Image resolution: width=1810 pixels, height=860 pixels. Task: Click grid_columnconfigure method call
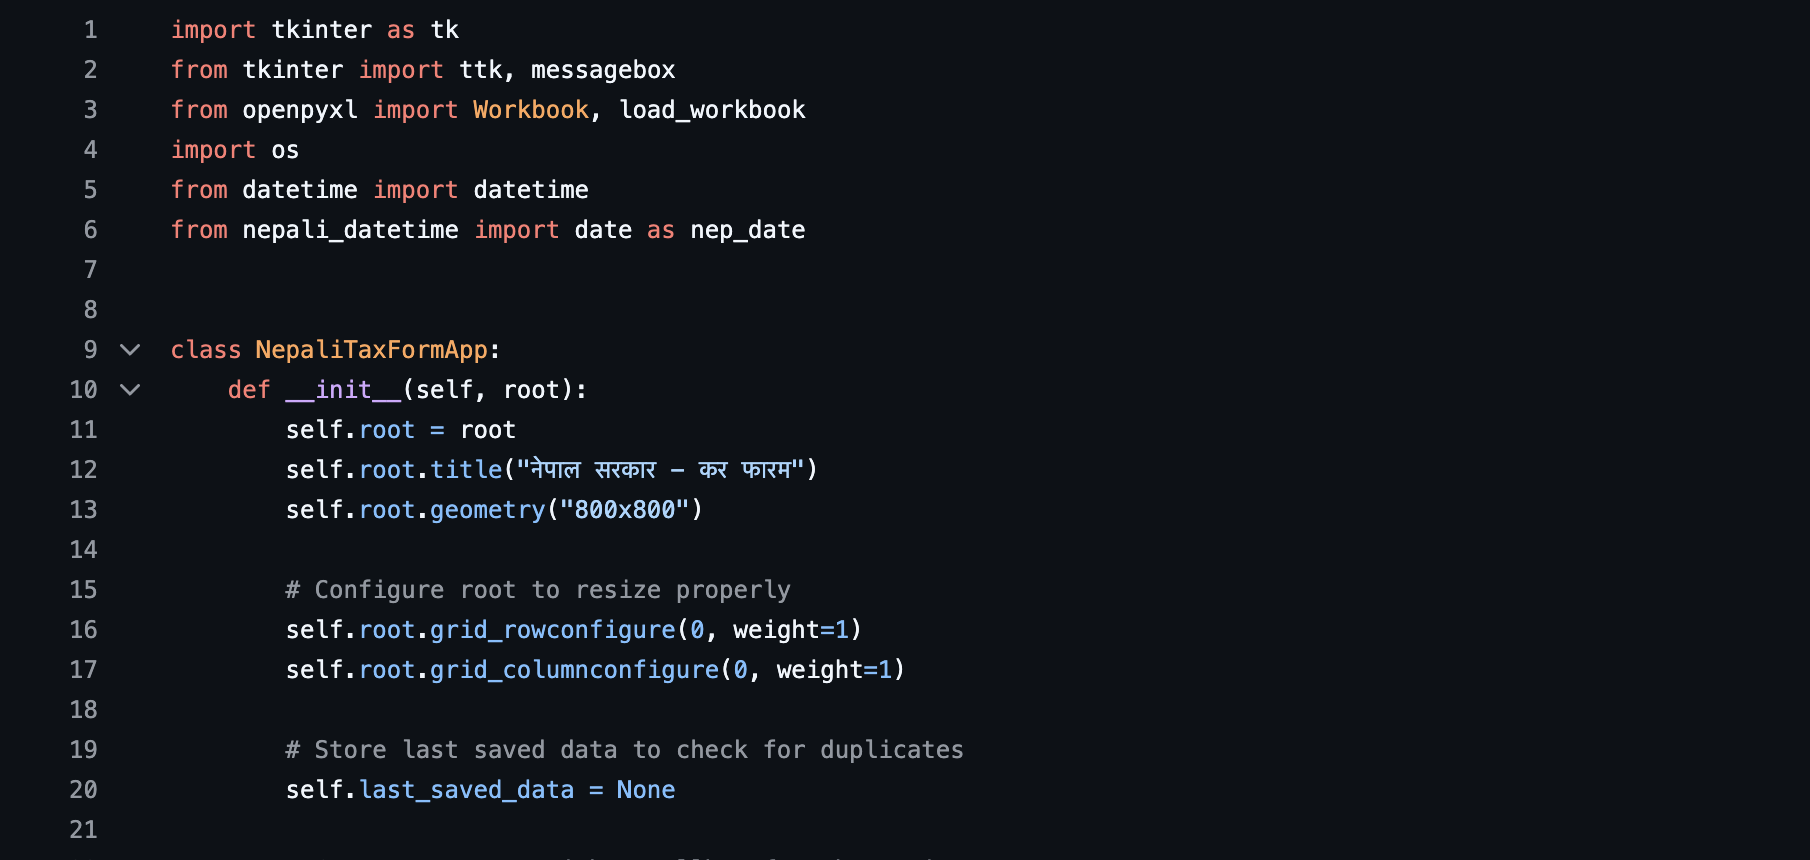click(575, 670)
